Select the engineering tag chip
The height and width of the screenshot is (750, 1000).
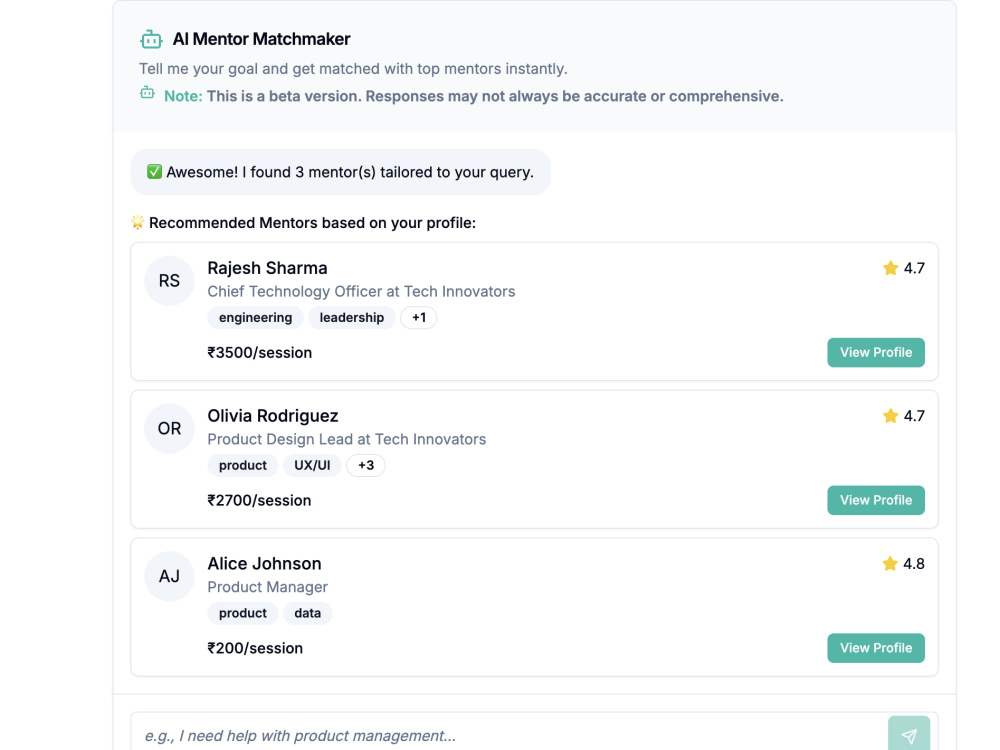coord(255,318)
